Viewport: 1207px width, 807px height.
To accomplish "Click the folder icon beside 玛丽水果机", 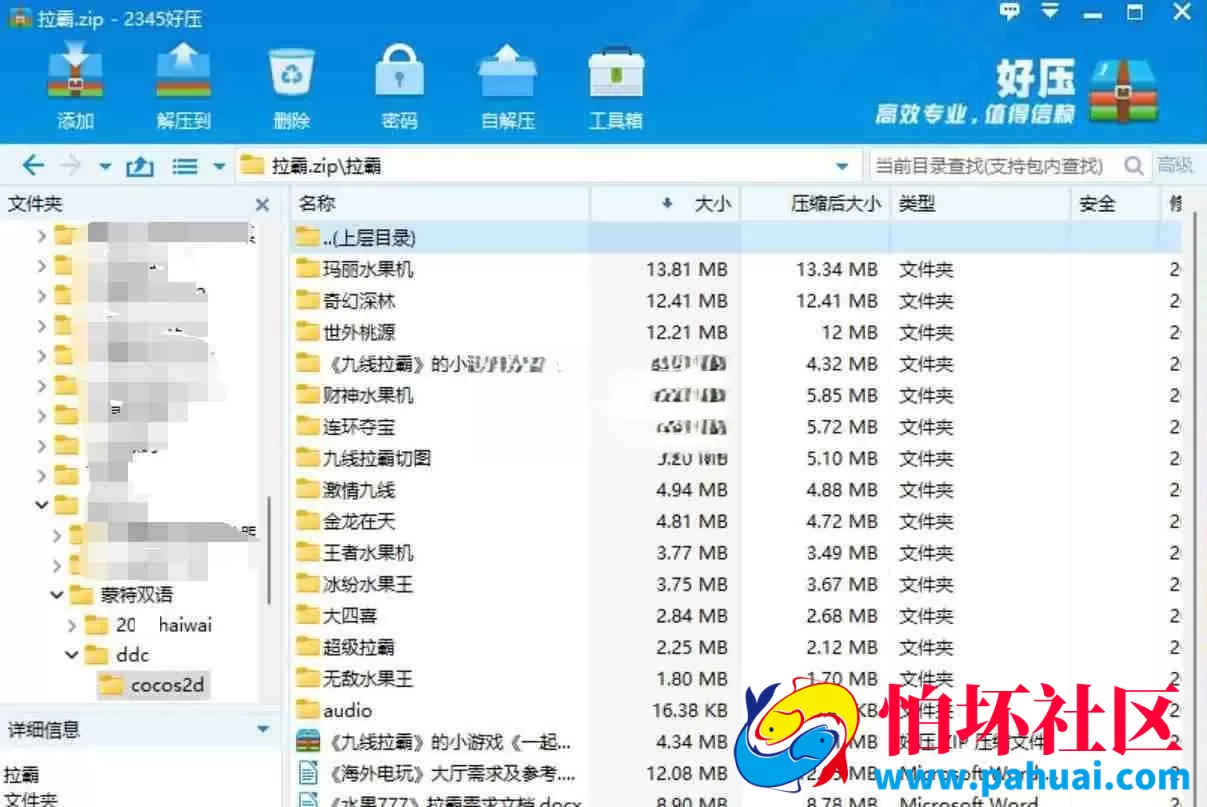I will 307,270.
